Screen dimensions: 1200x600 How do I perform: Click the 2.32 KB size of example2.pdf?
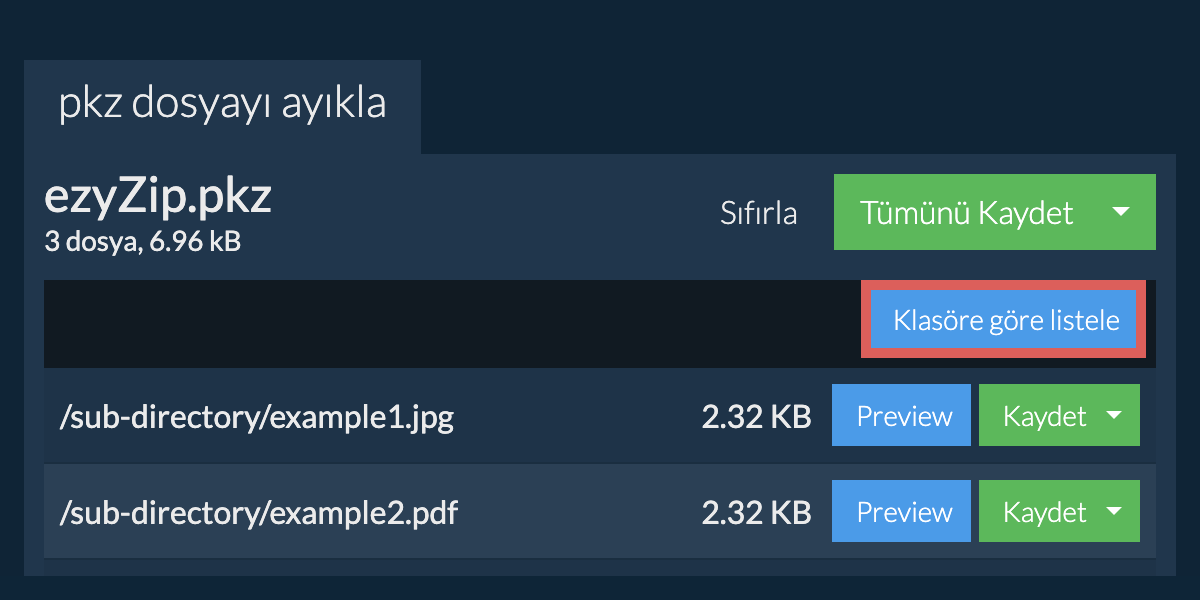pyautogui.click(x=756, y=513)
